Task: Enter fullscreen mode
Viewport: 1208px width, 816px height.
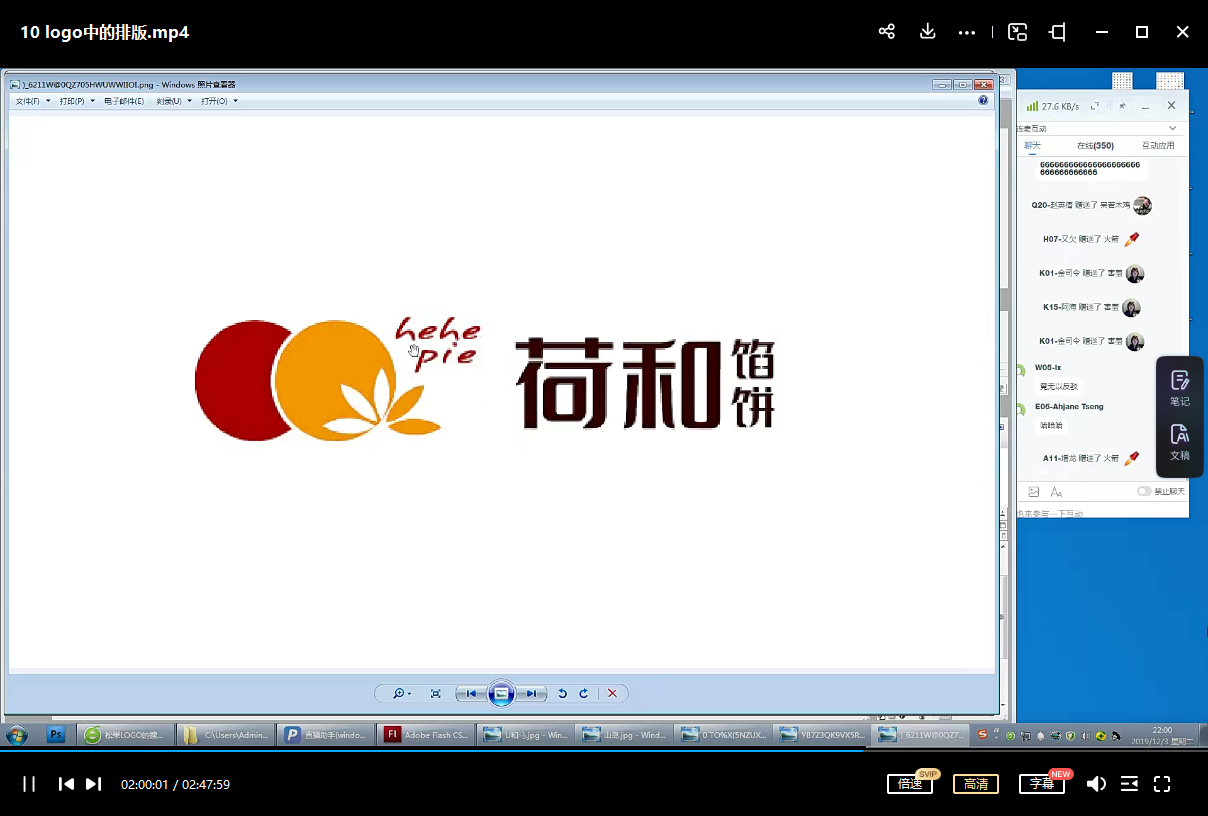Action: tap(1162, 784)
